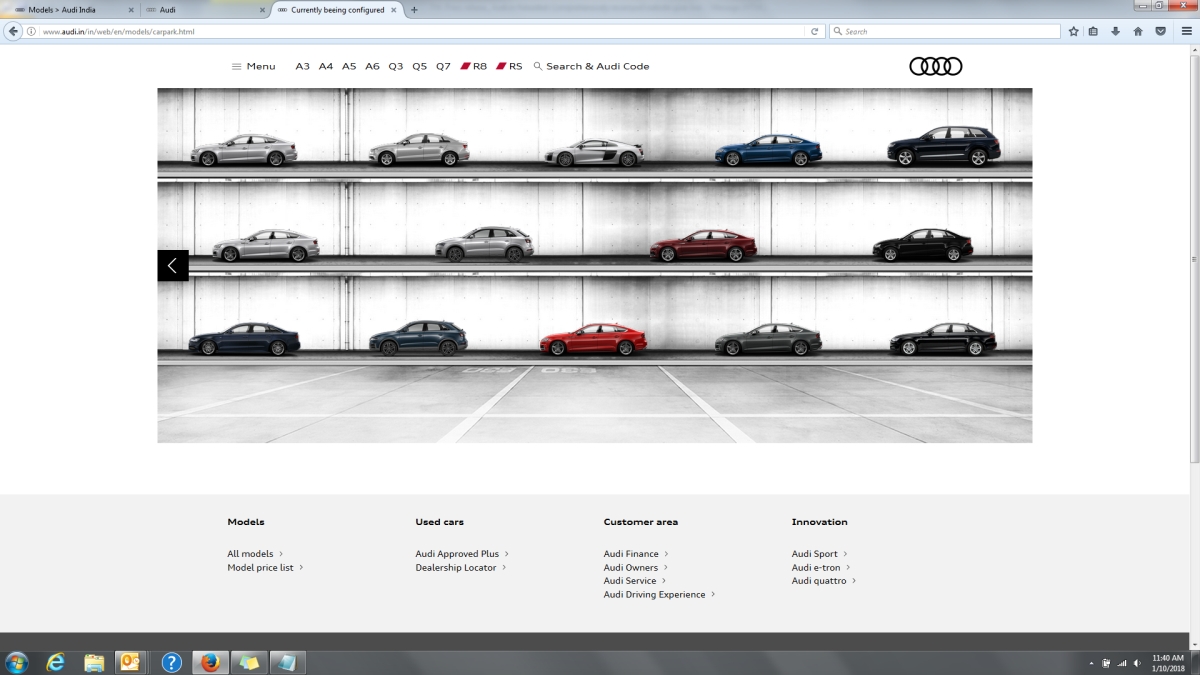The image size is (1200, 675).
Task: Switch to Firefox in the taskbar
Action: (x=209, y=662)
